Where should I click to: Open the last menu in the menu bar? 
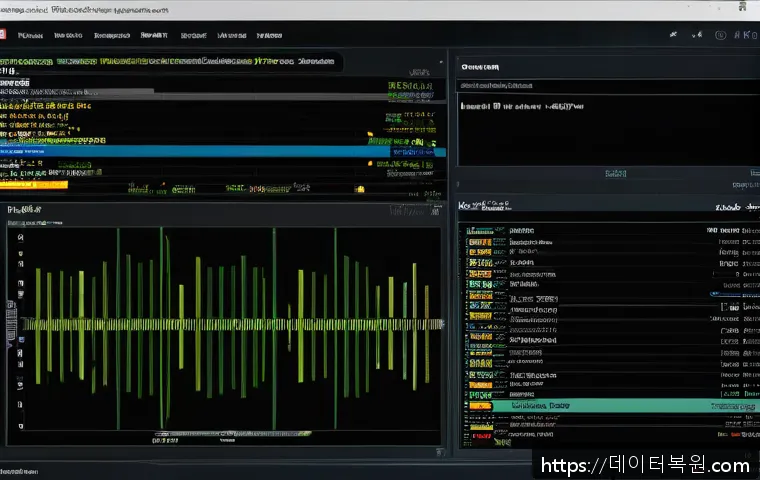coord(269,35)
